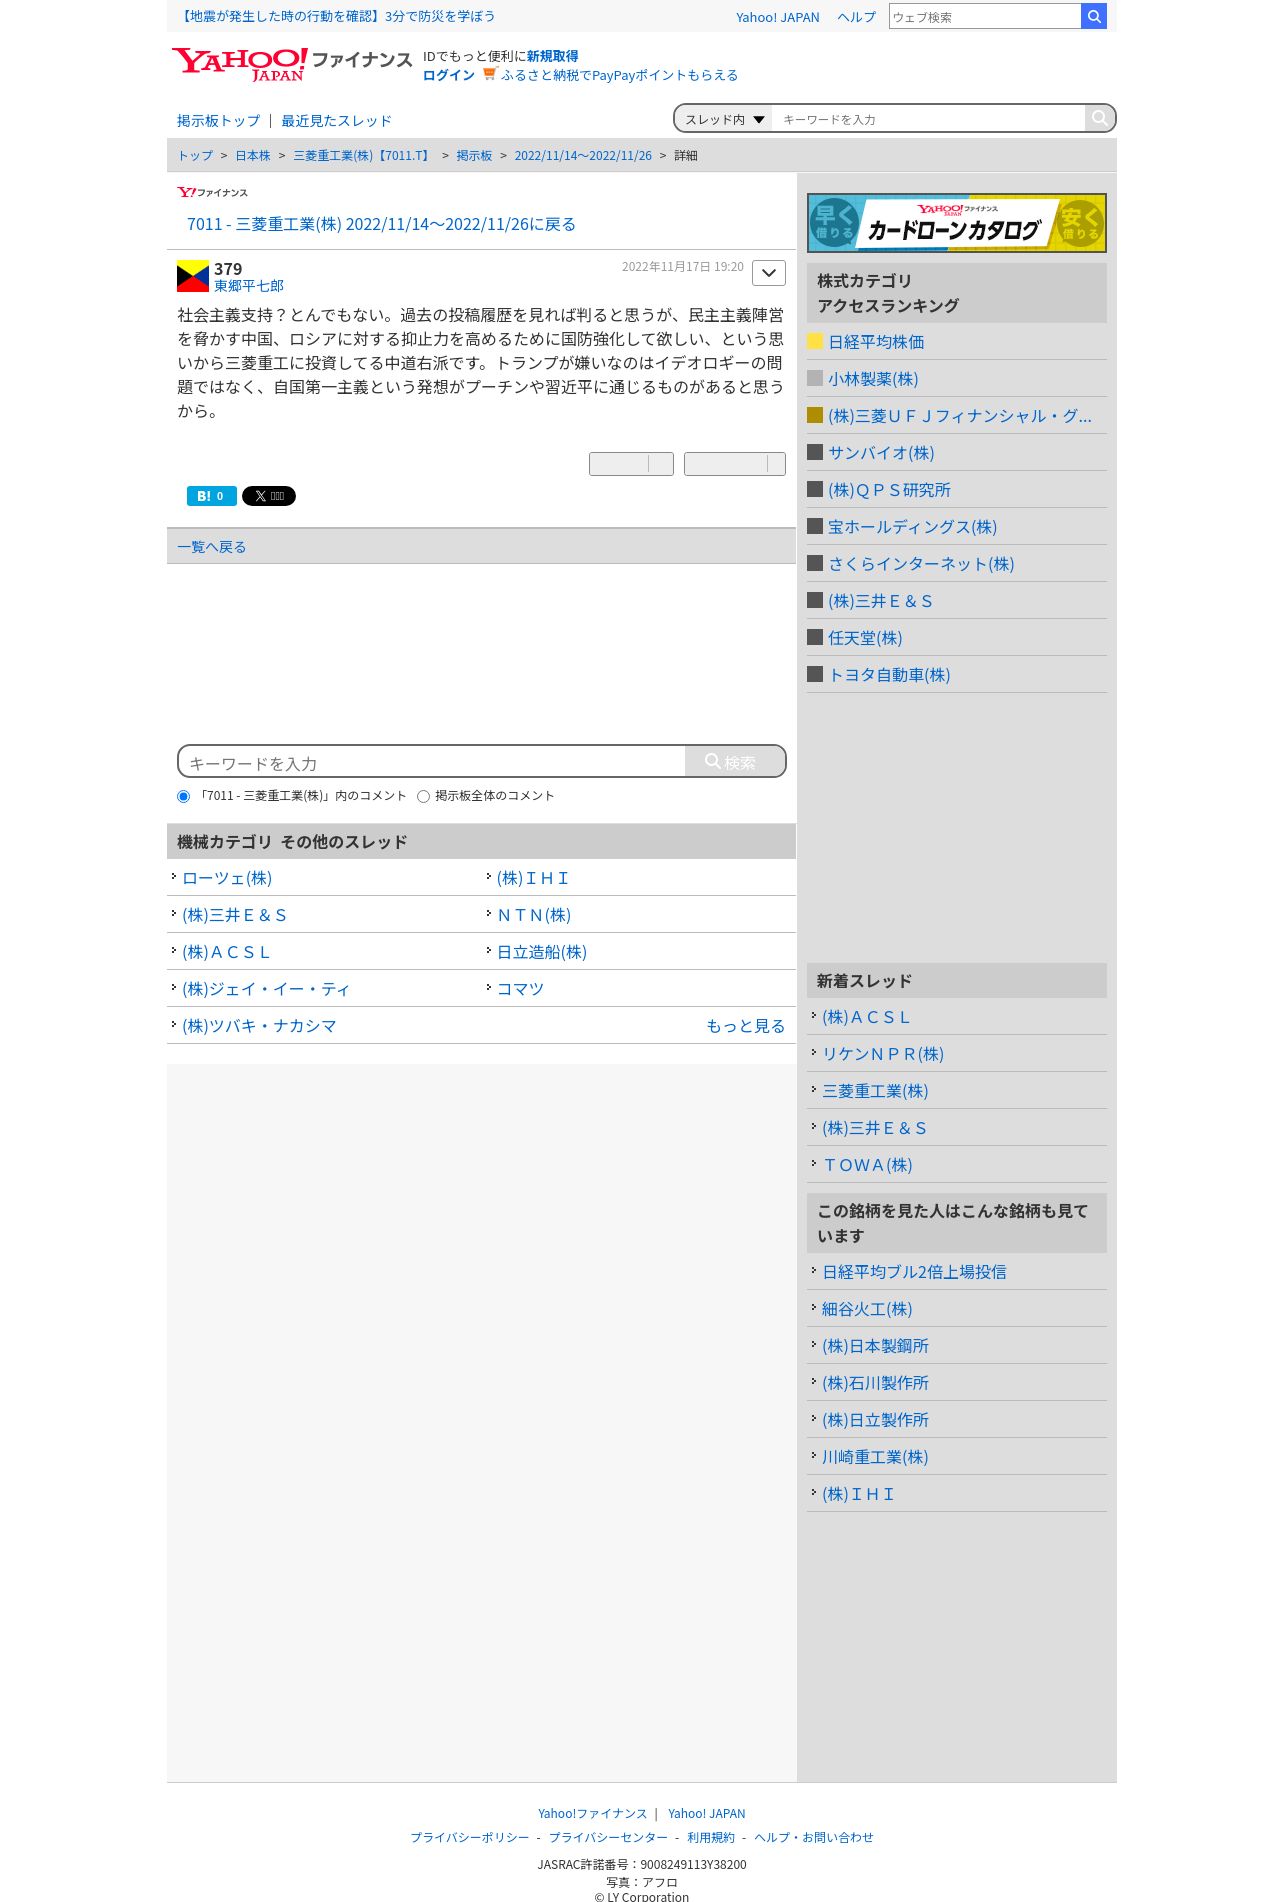Click the X post share button
The width and height of the screenshot is (1284, 1902).
coord(269,496)
